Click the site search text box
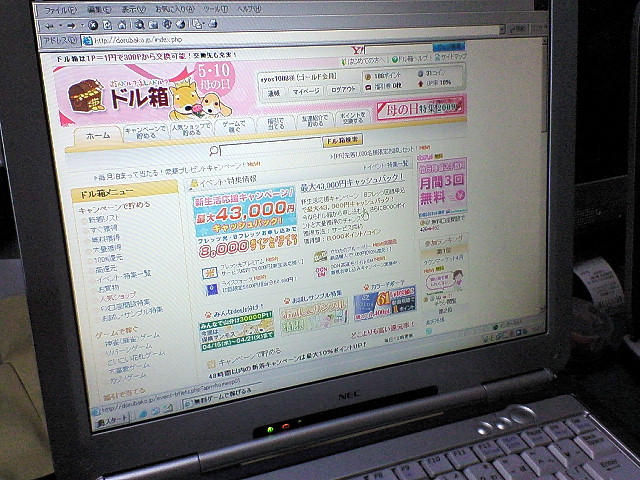 point(270,145)
